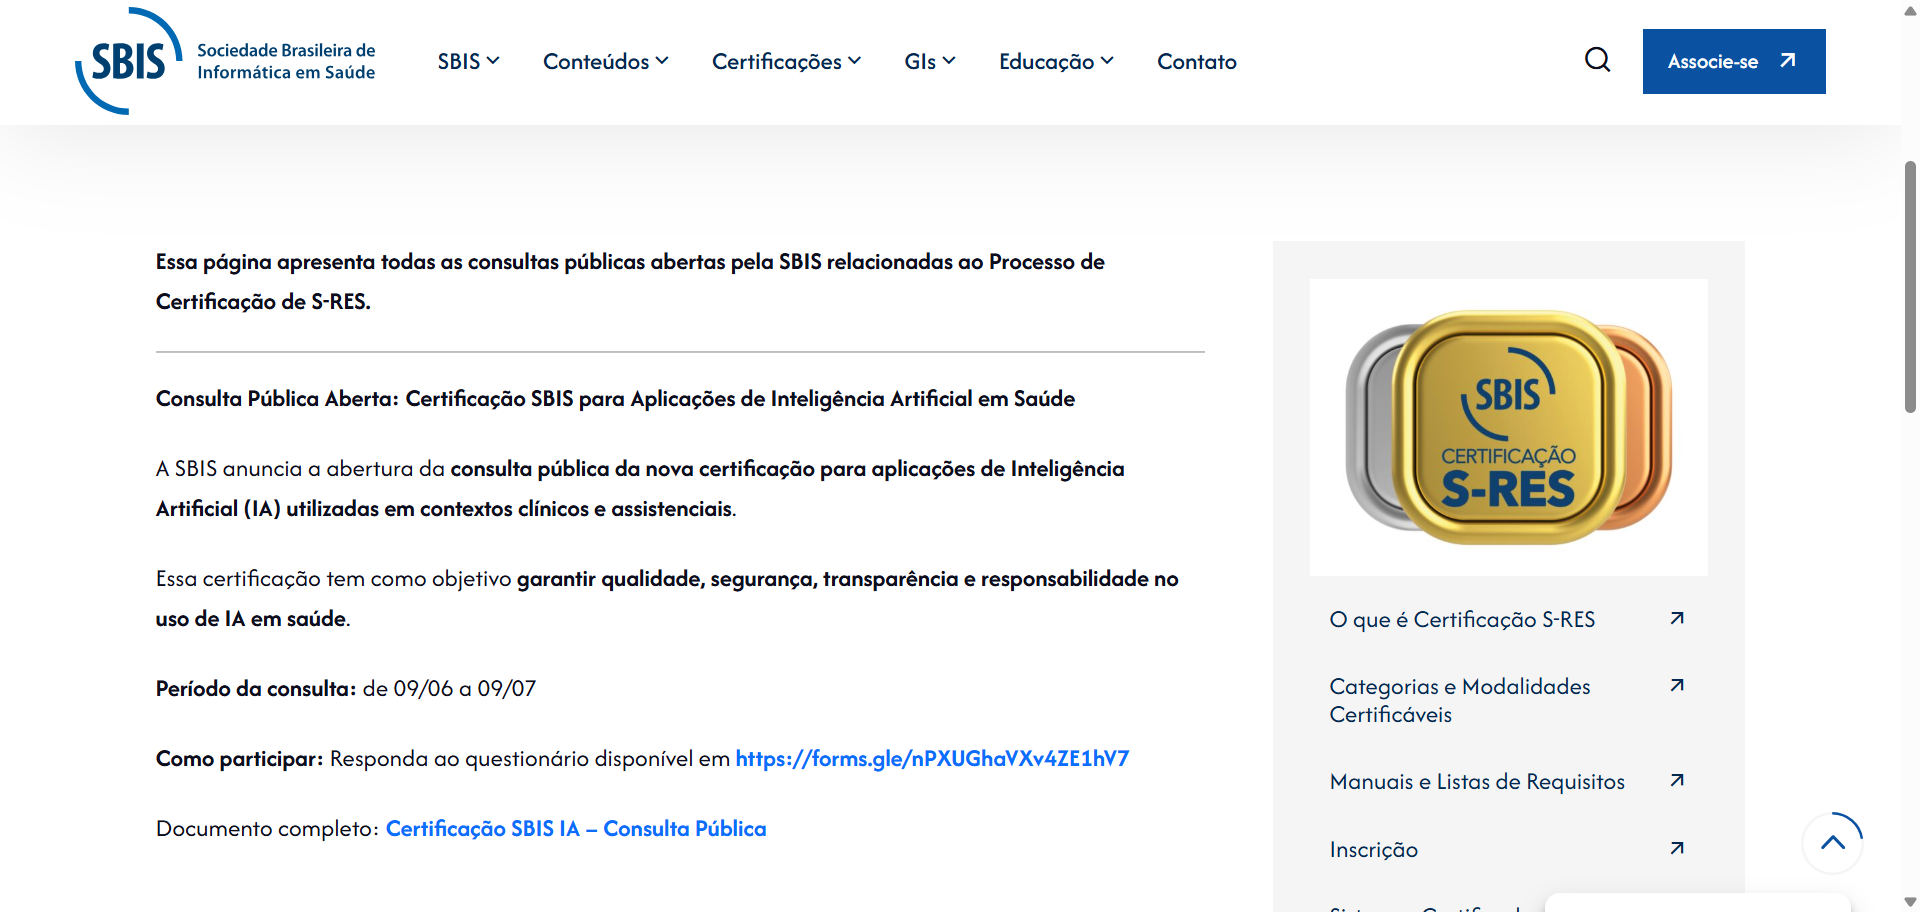The height and width of the screenshot is (912, 1920).
Task: Expand the GIs dropdown menu
Action: pyautogui.click(x=930, y=62)
